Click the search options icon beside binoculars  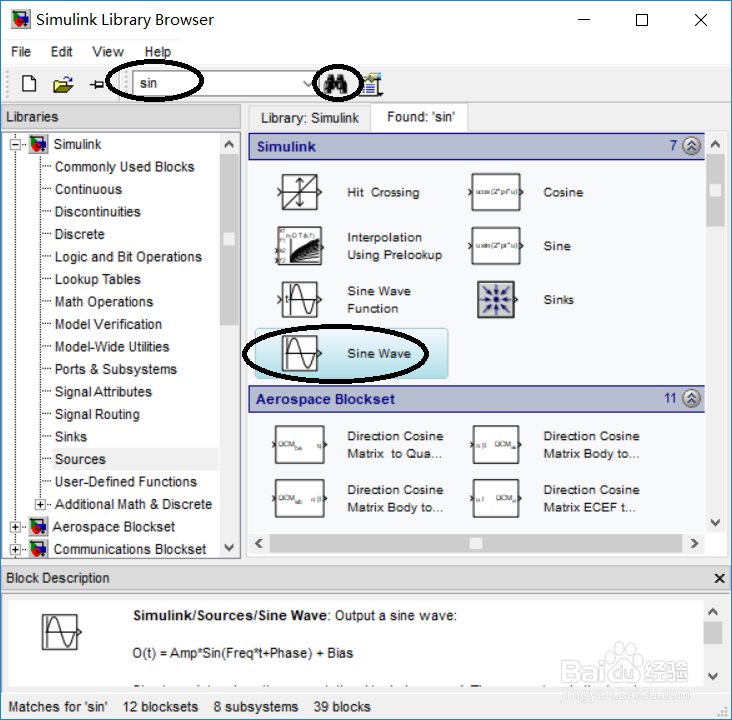tap(371, 84)
